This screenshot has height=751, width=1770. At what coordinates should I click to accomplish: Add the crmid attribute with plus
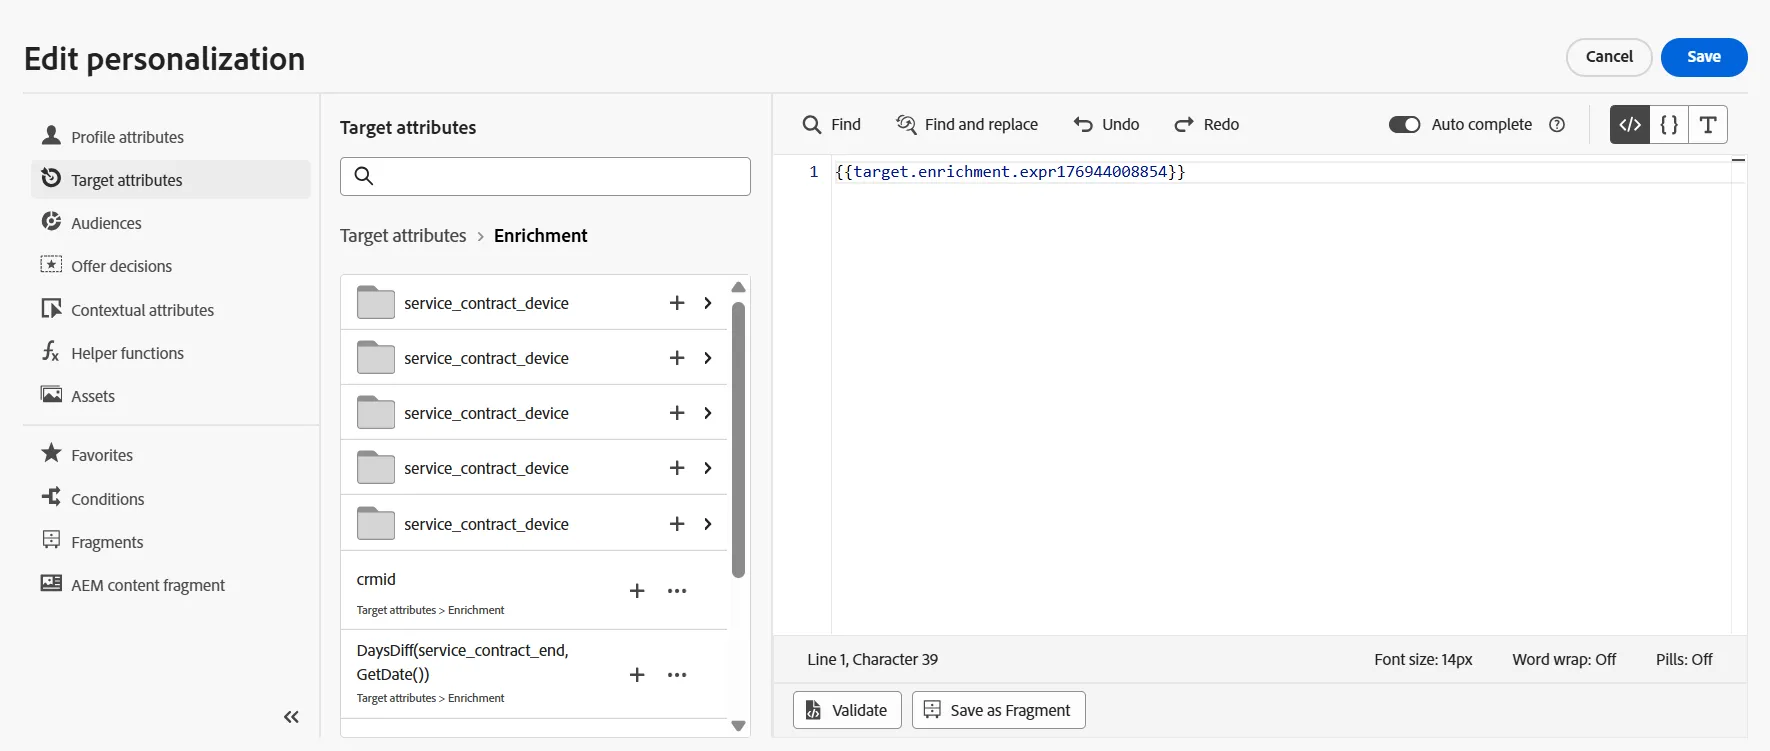(637, 591)
